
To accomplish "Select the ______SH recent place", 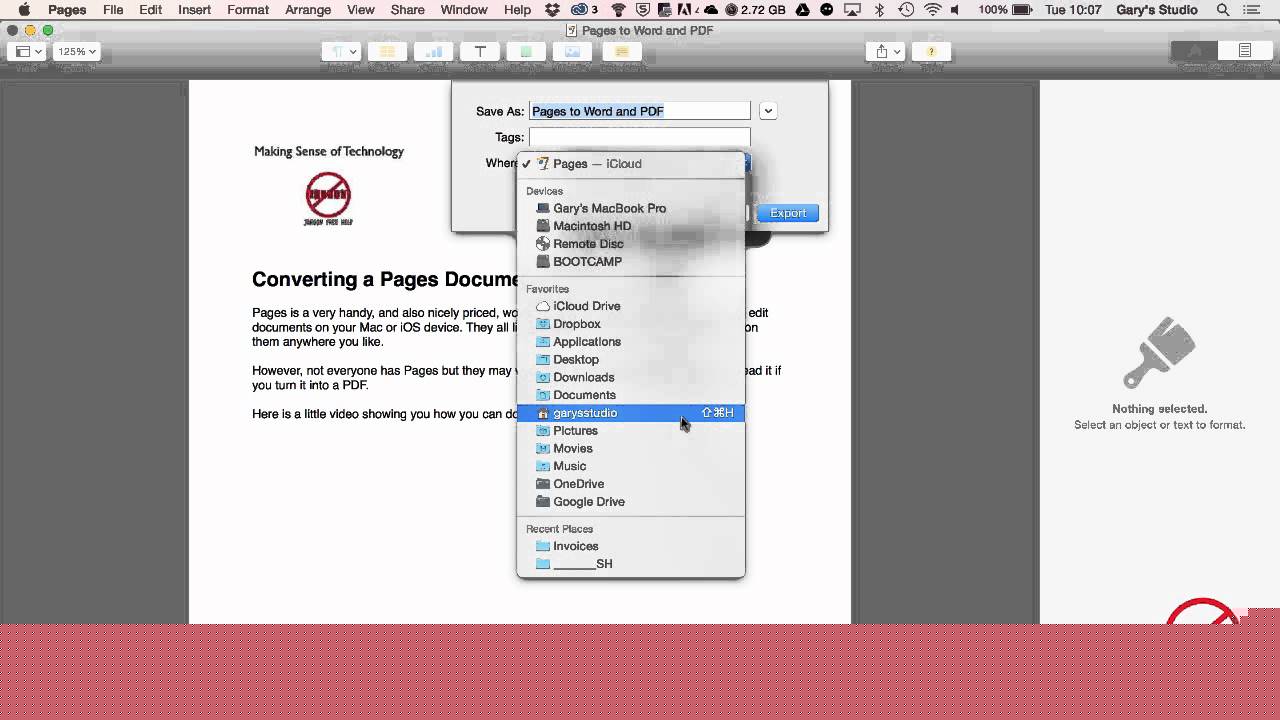I will (x=631, y=564).
